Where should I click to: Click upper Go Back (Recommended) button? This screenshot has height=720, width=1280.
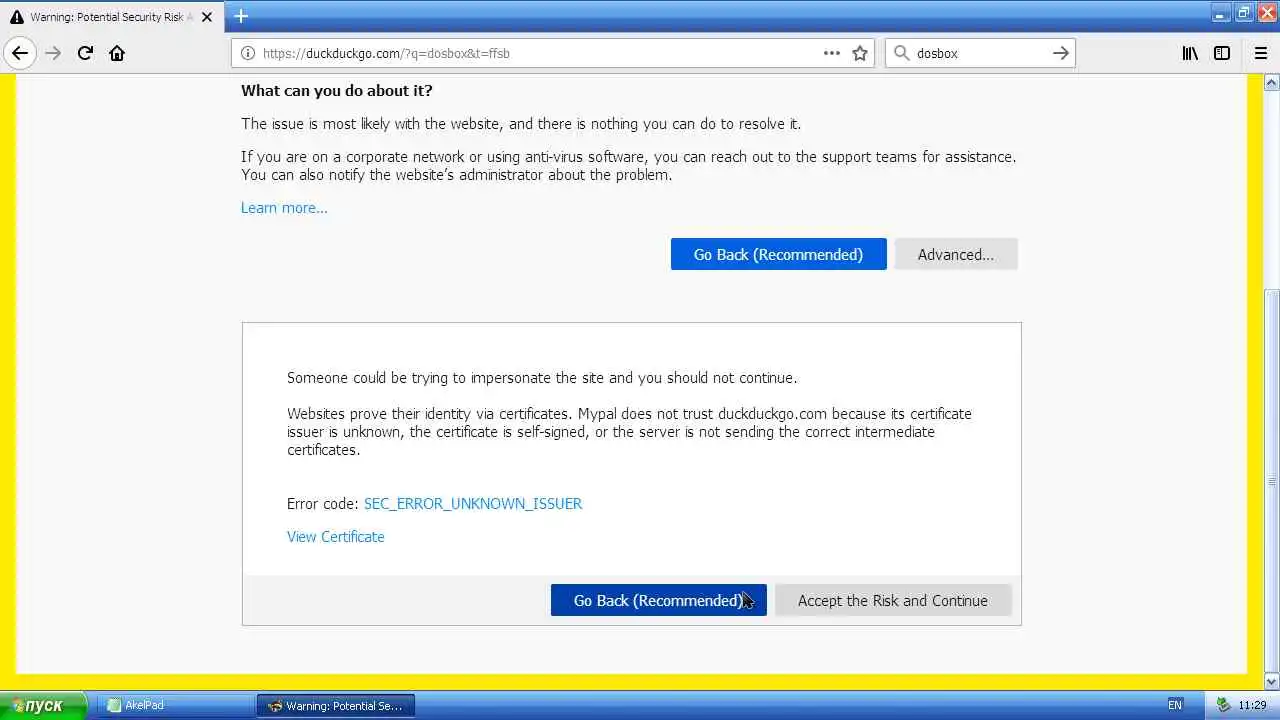pyautogui.click(x=778, y=254)
